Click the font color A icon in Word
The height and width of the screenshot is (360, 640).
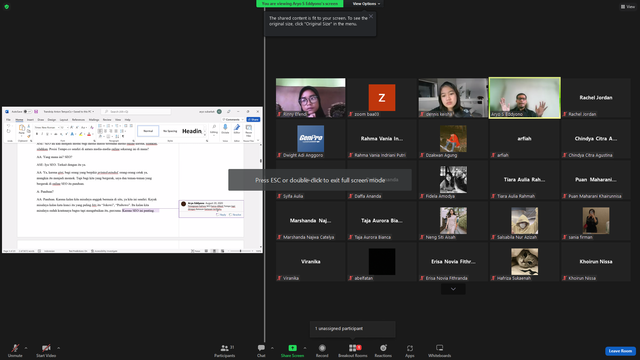[x=89, y=134]
